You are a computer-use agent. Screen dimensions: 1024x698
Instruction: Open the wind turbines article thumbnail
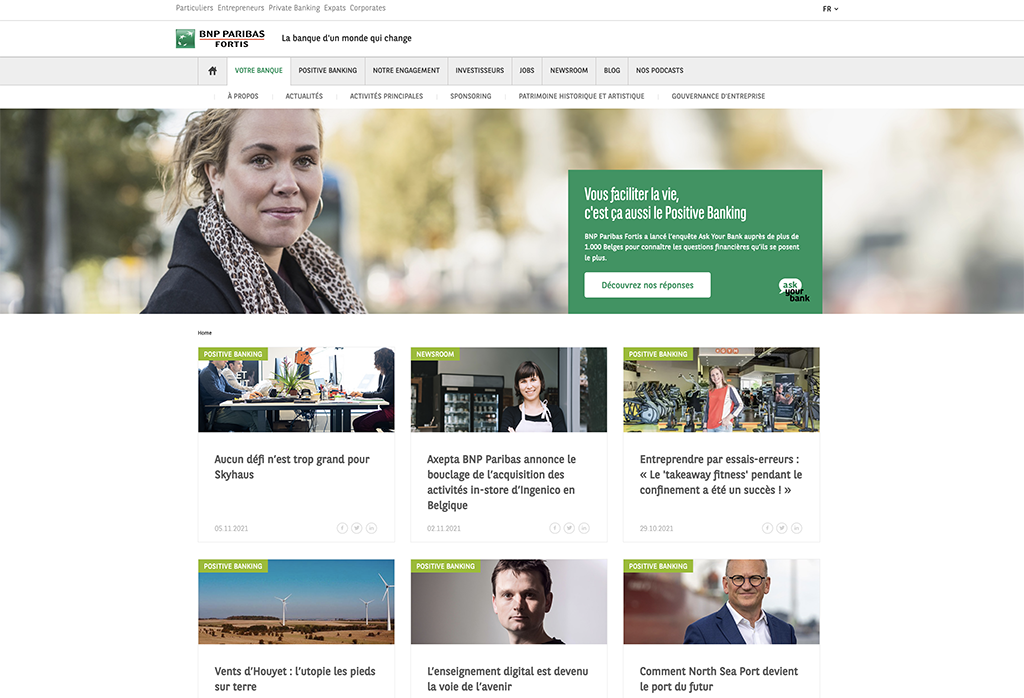coord(296,602)
